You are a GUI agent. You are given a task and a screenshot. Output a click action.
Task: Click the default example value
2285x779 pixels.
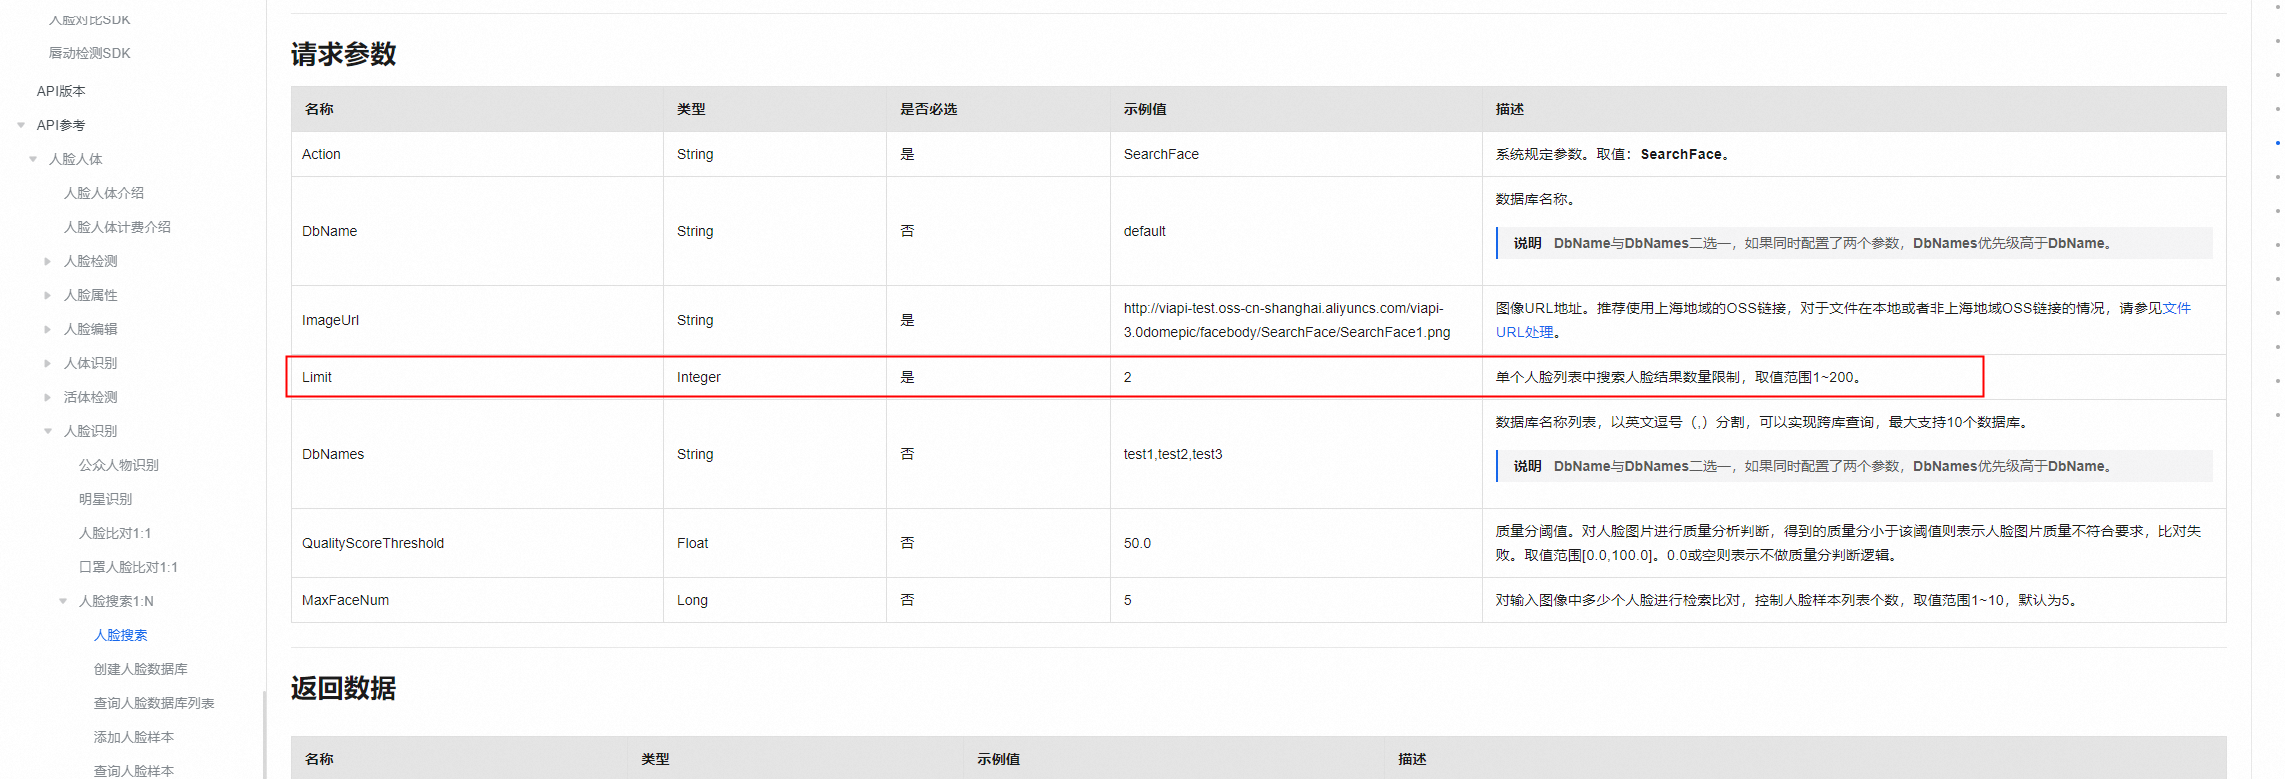click(1144, 231)
